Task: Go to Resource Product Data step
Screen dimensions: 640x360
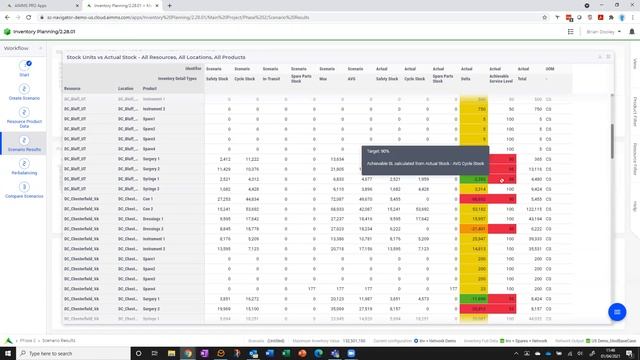Action: tap(24, 118)
